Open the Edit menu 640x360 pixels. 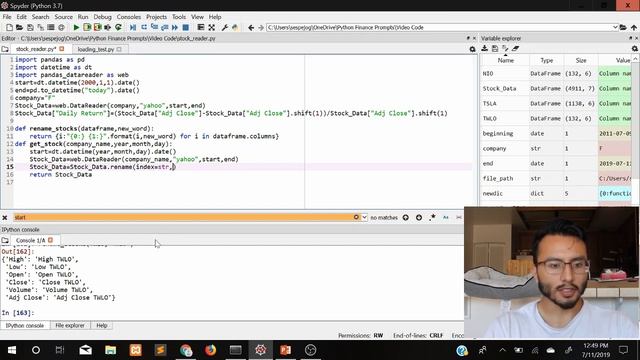[22, 17]
